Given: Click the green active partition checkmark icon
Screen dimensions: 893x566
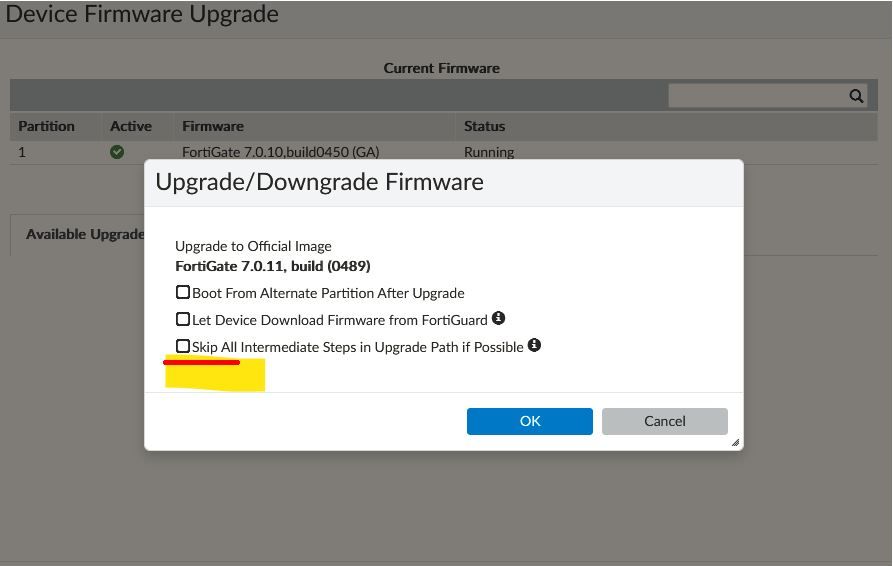Looking at the screenshot, I should (117, 152).
